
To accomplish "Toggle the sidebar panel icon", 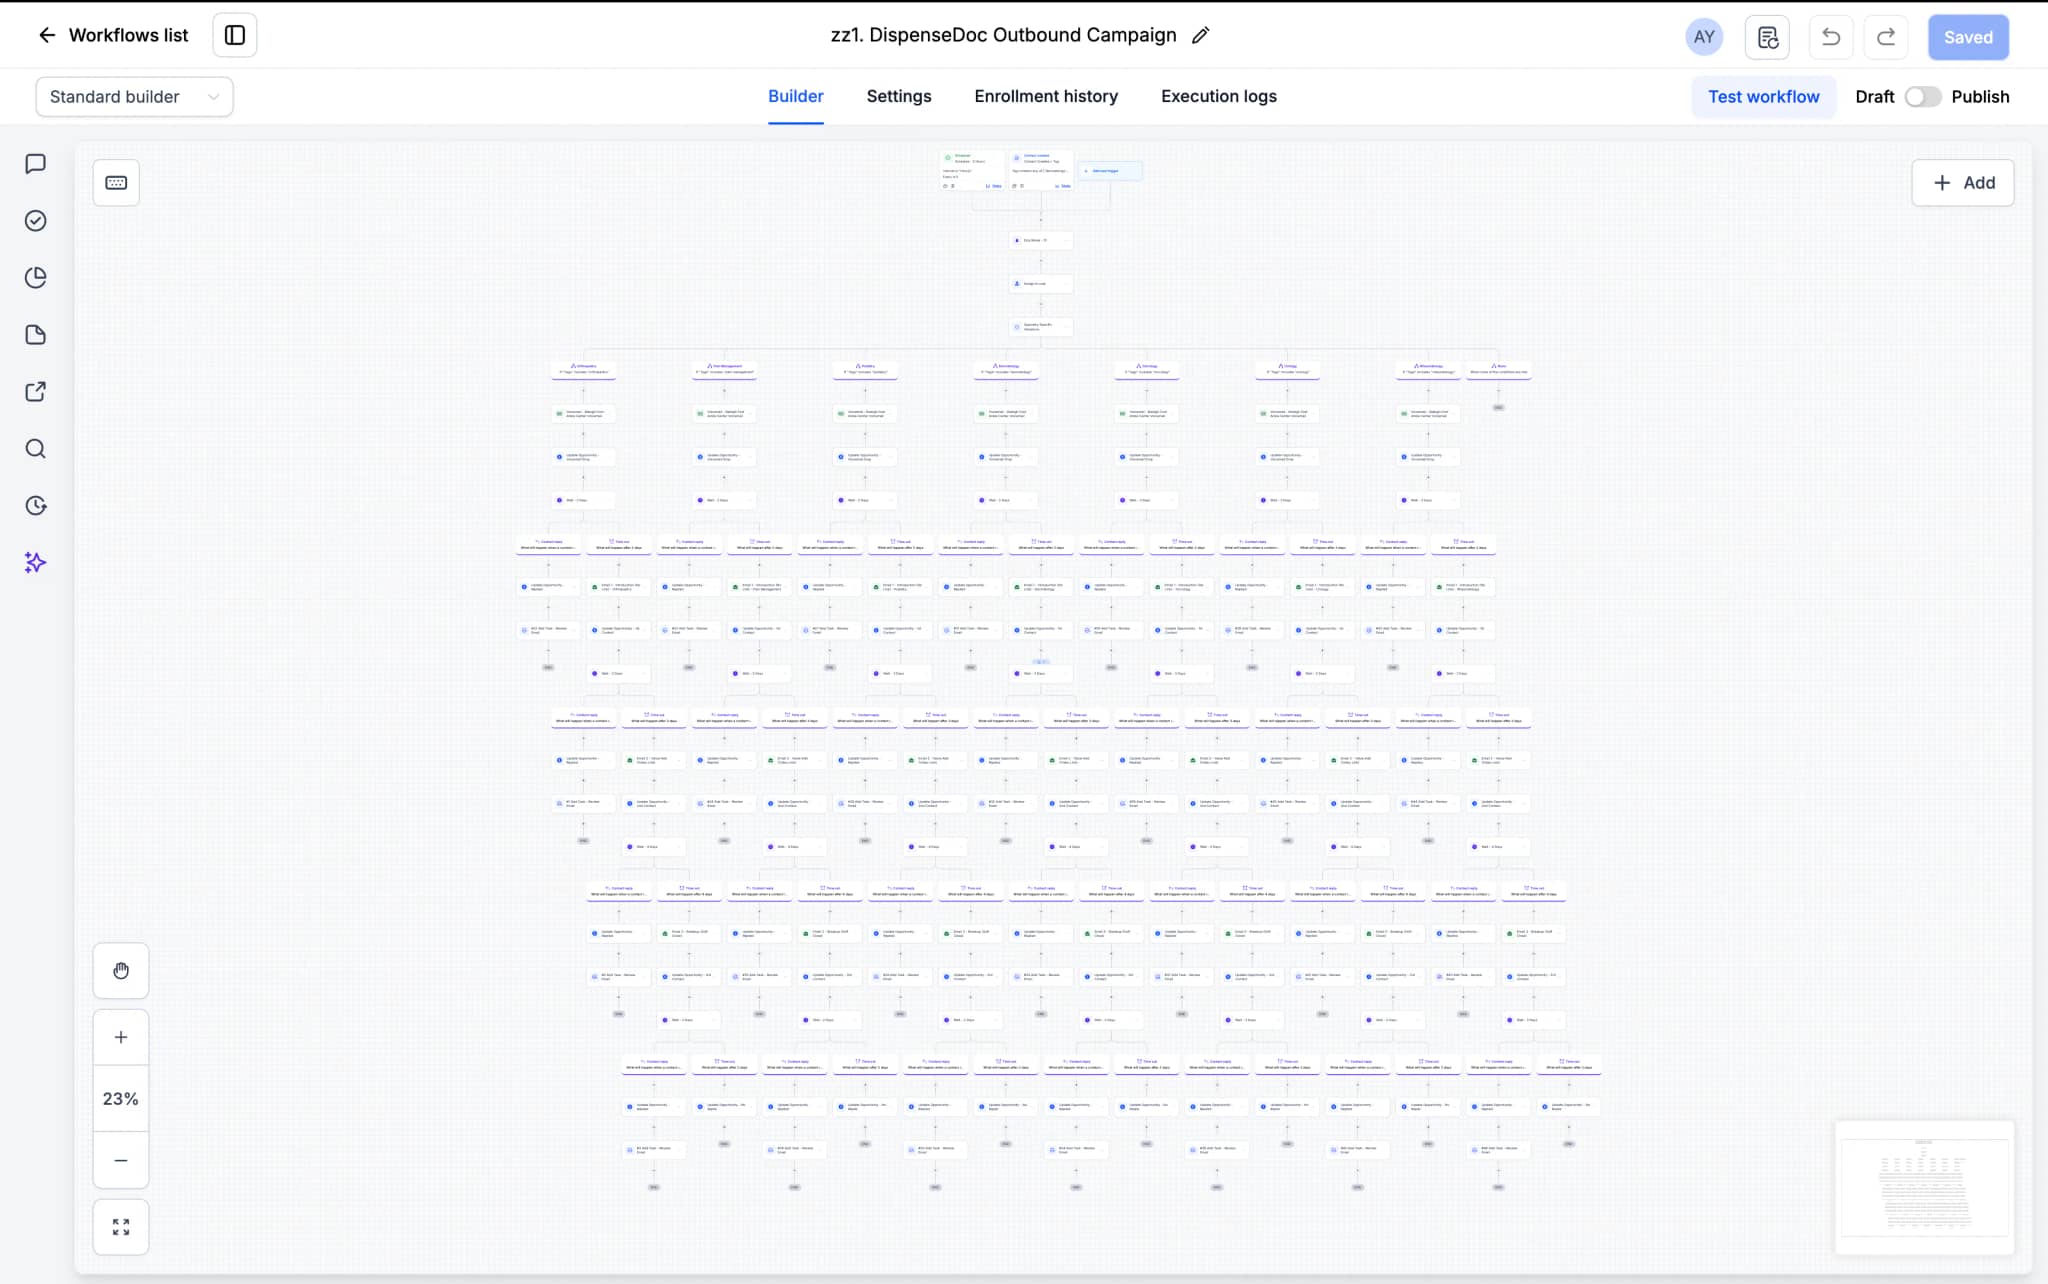I will [235, 36].
